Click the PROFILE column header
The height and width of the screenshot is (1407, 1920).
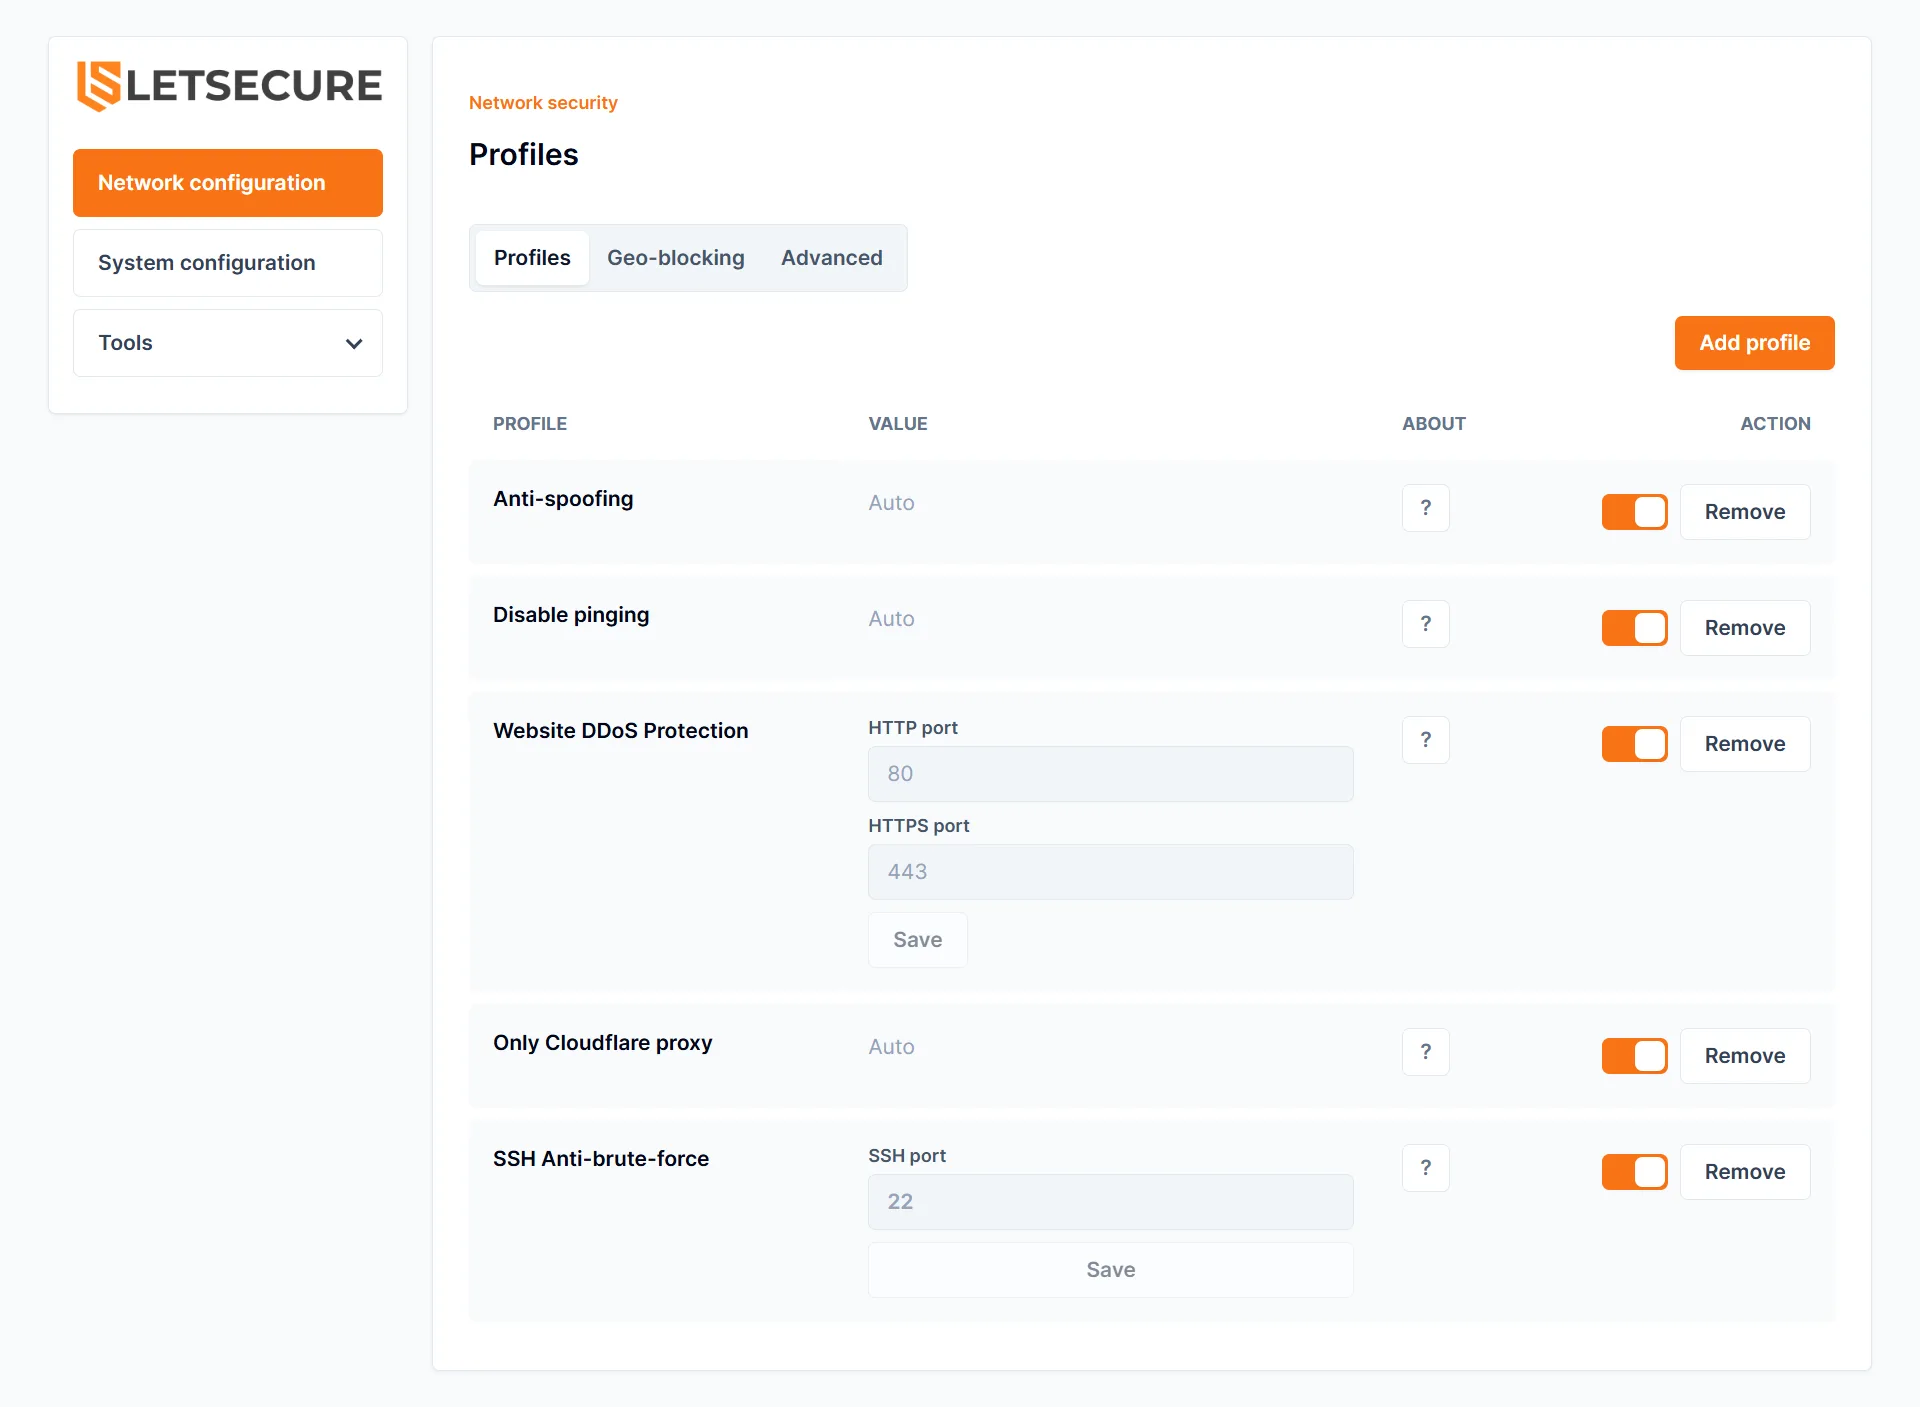[x=530, y=424]
